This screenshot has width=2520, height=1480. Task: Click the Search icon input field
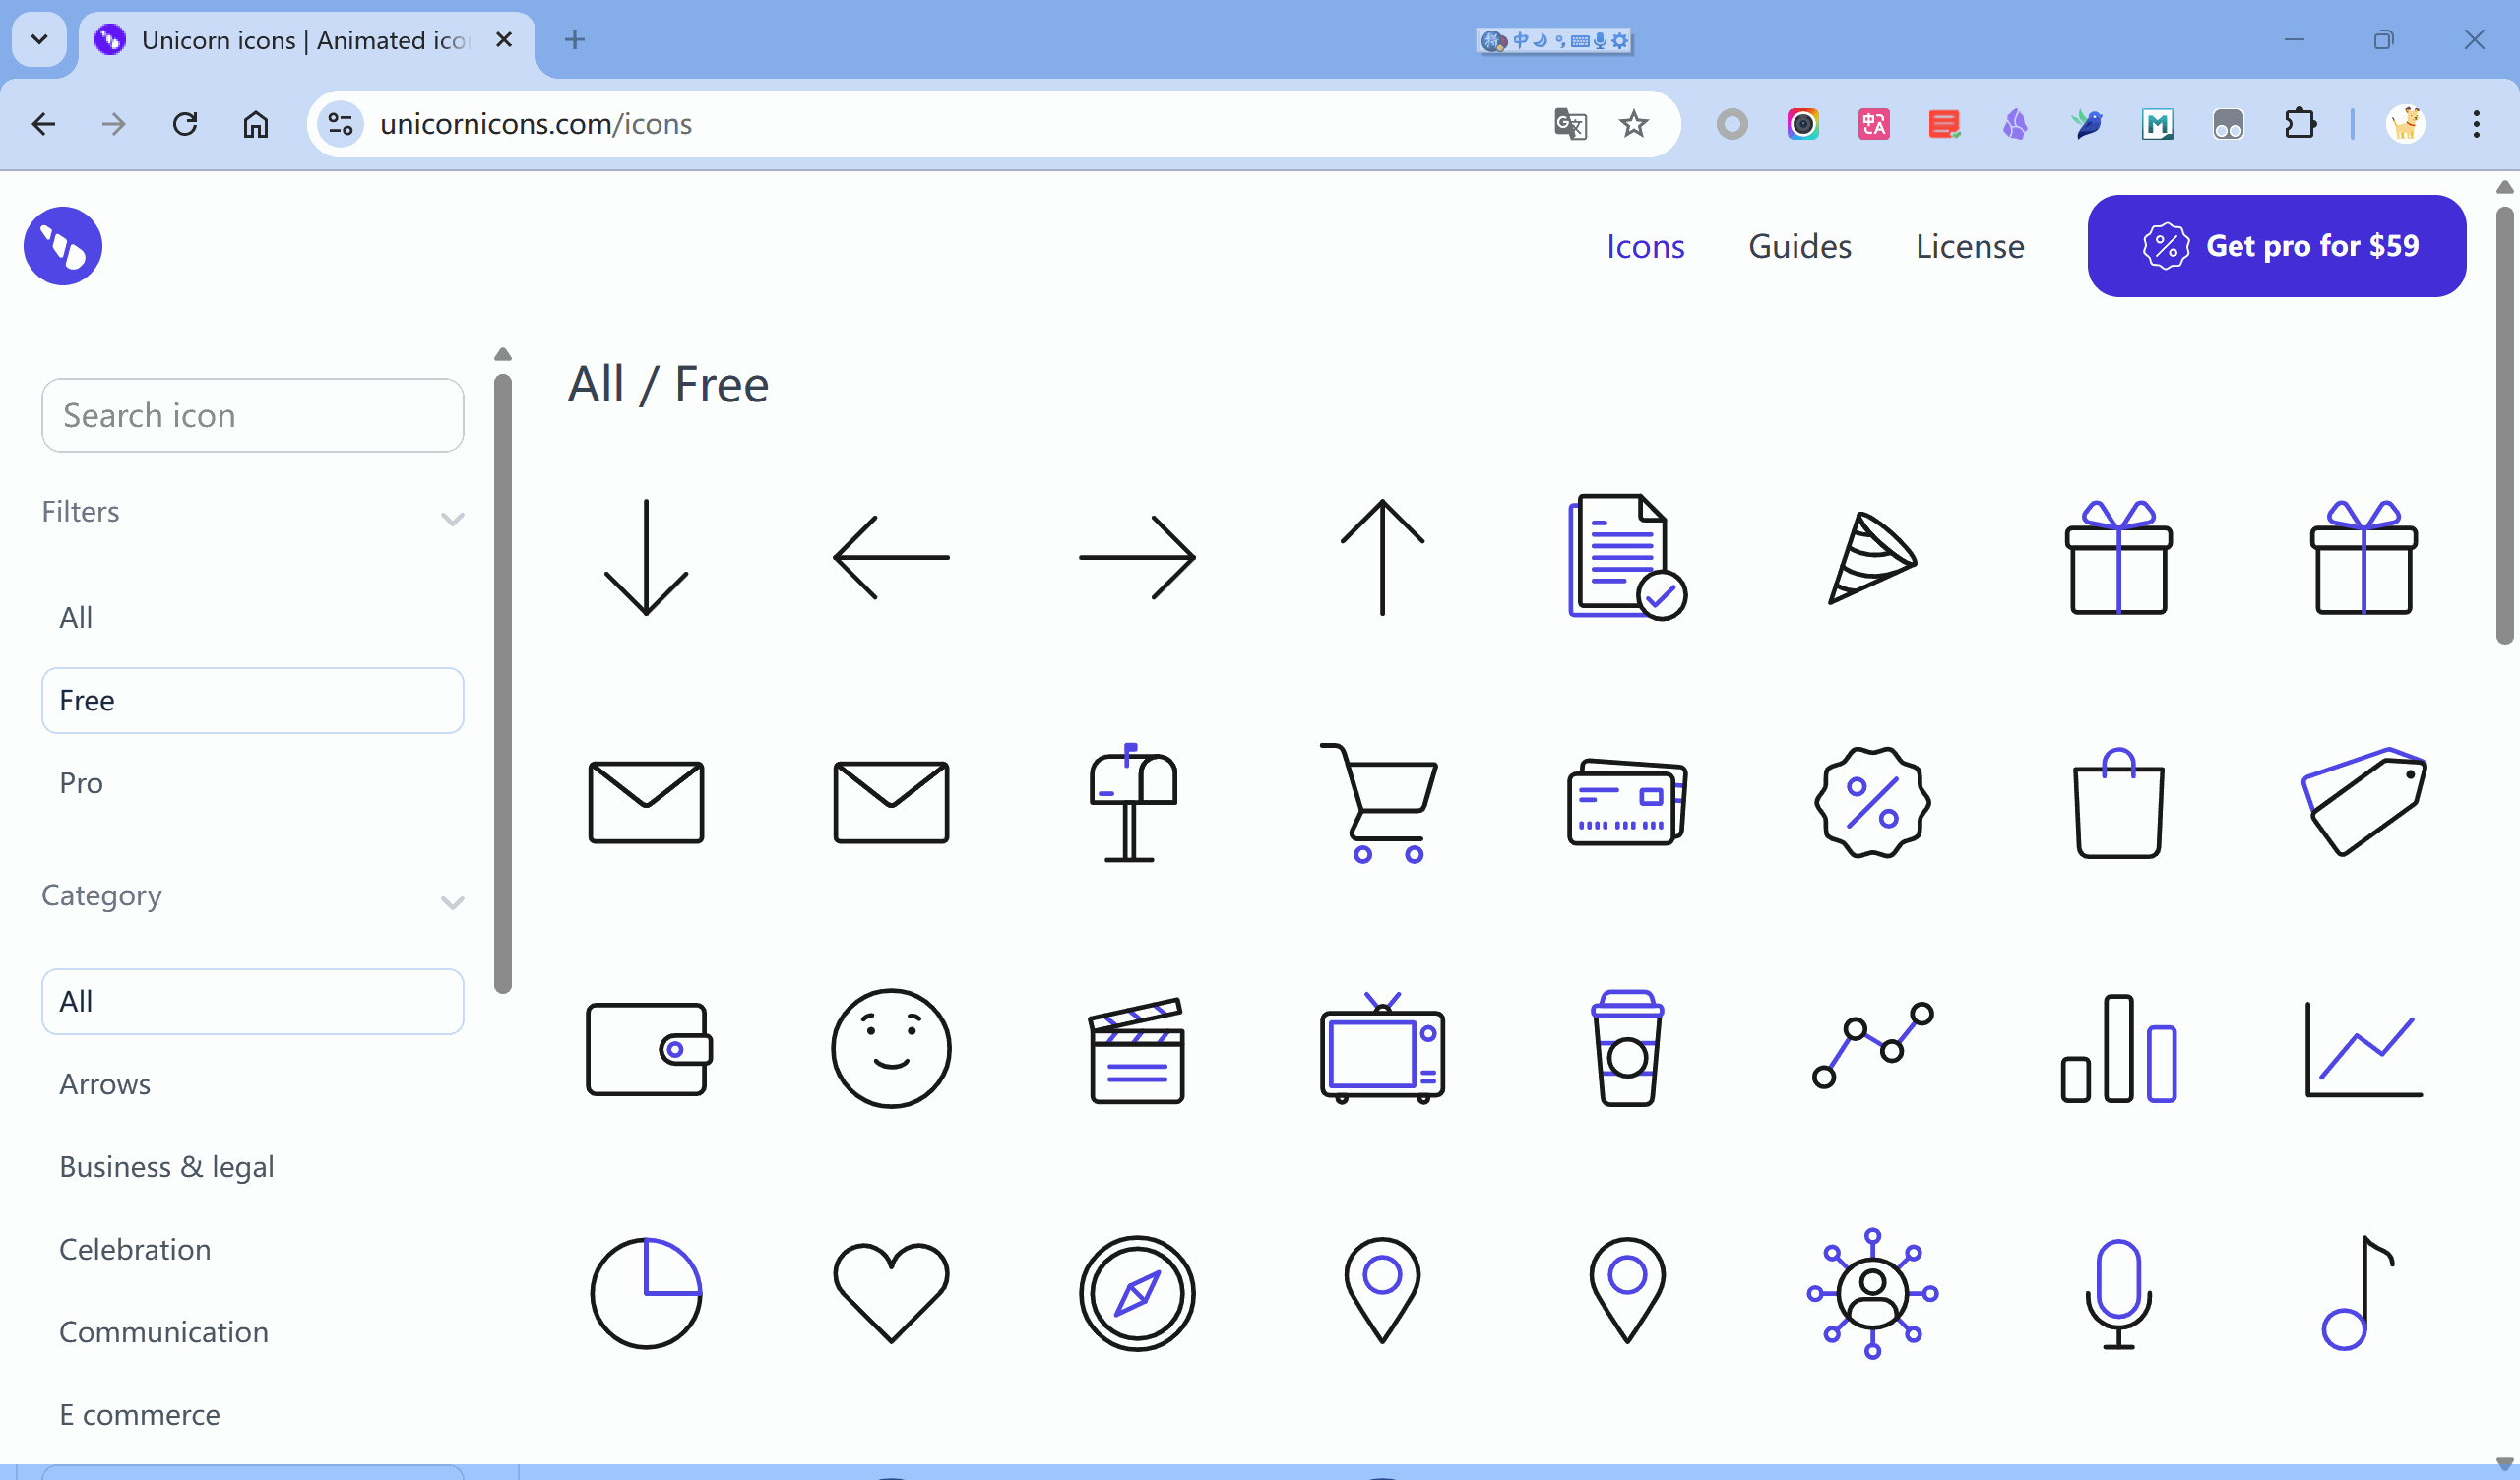(x=252, y=415)
